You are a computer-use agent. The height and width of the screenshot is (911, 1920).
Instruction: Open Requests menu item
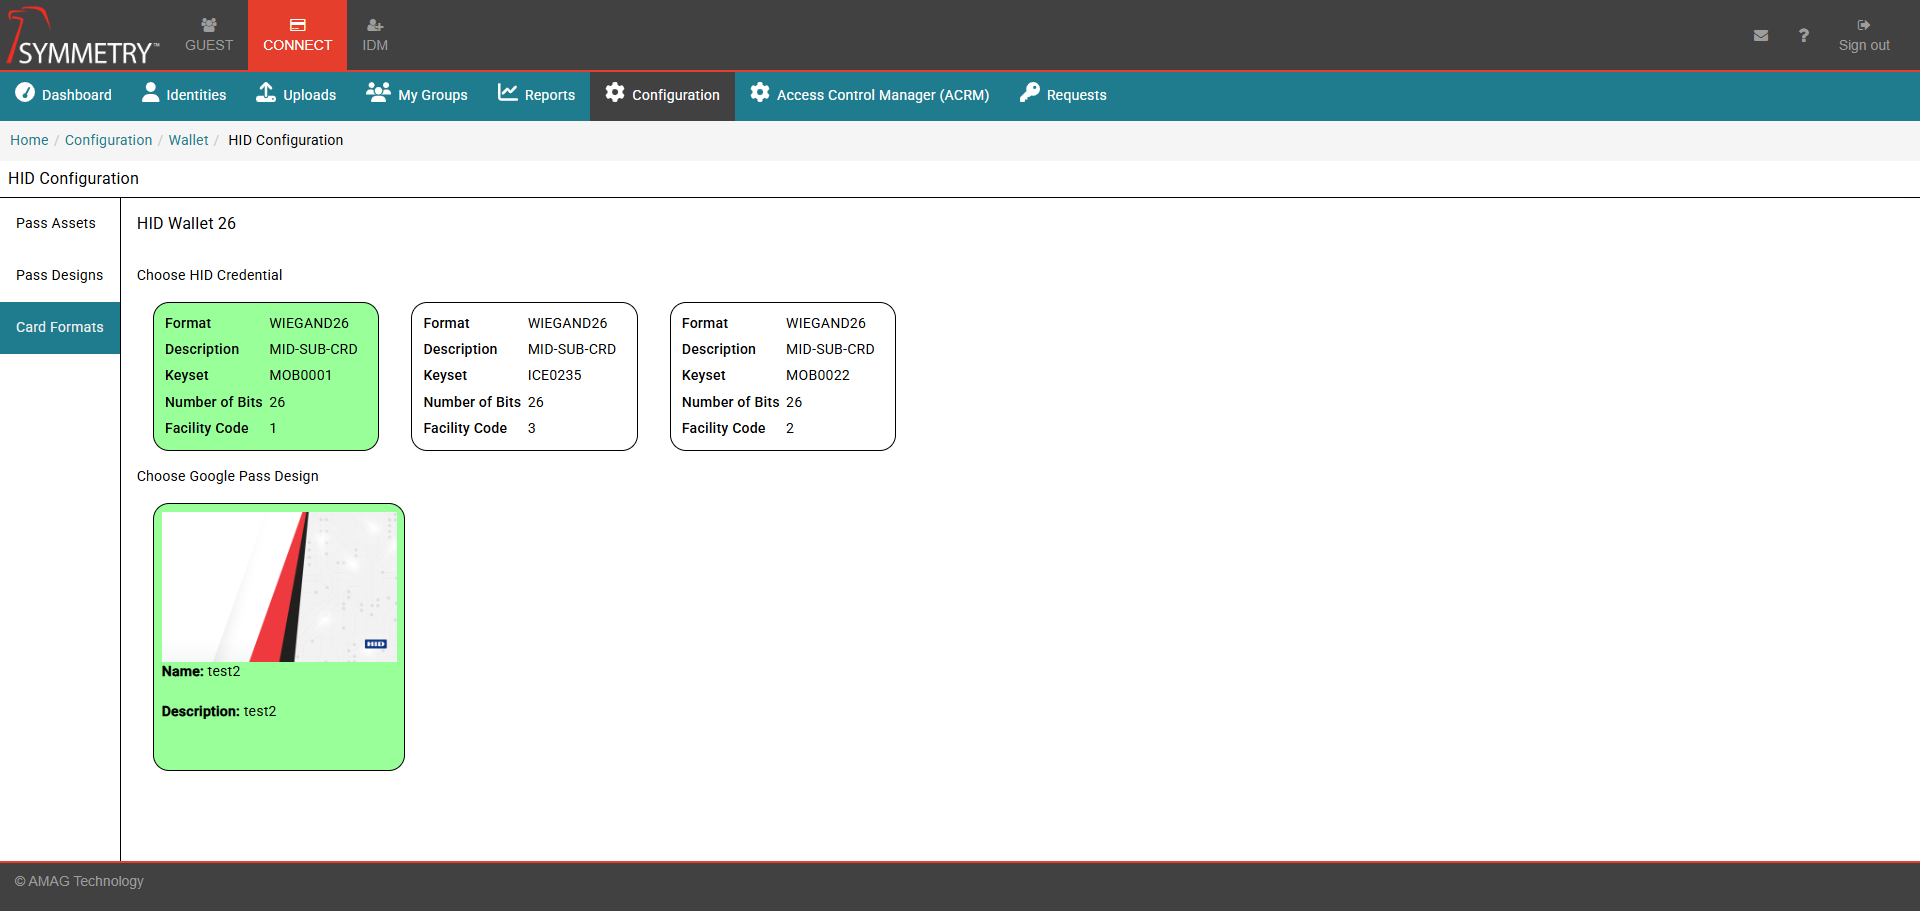[x=1063, y=95]
